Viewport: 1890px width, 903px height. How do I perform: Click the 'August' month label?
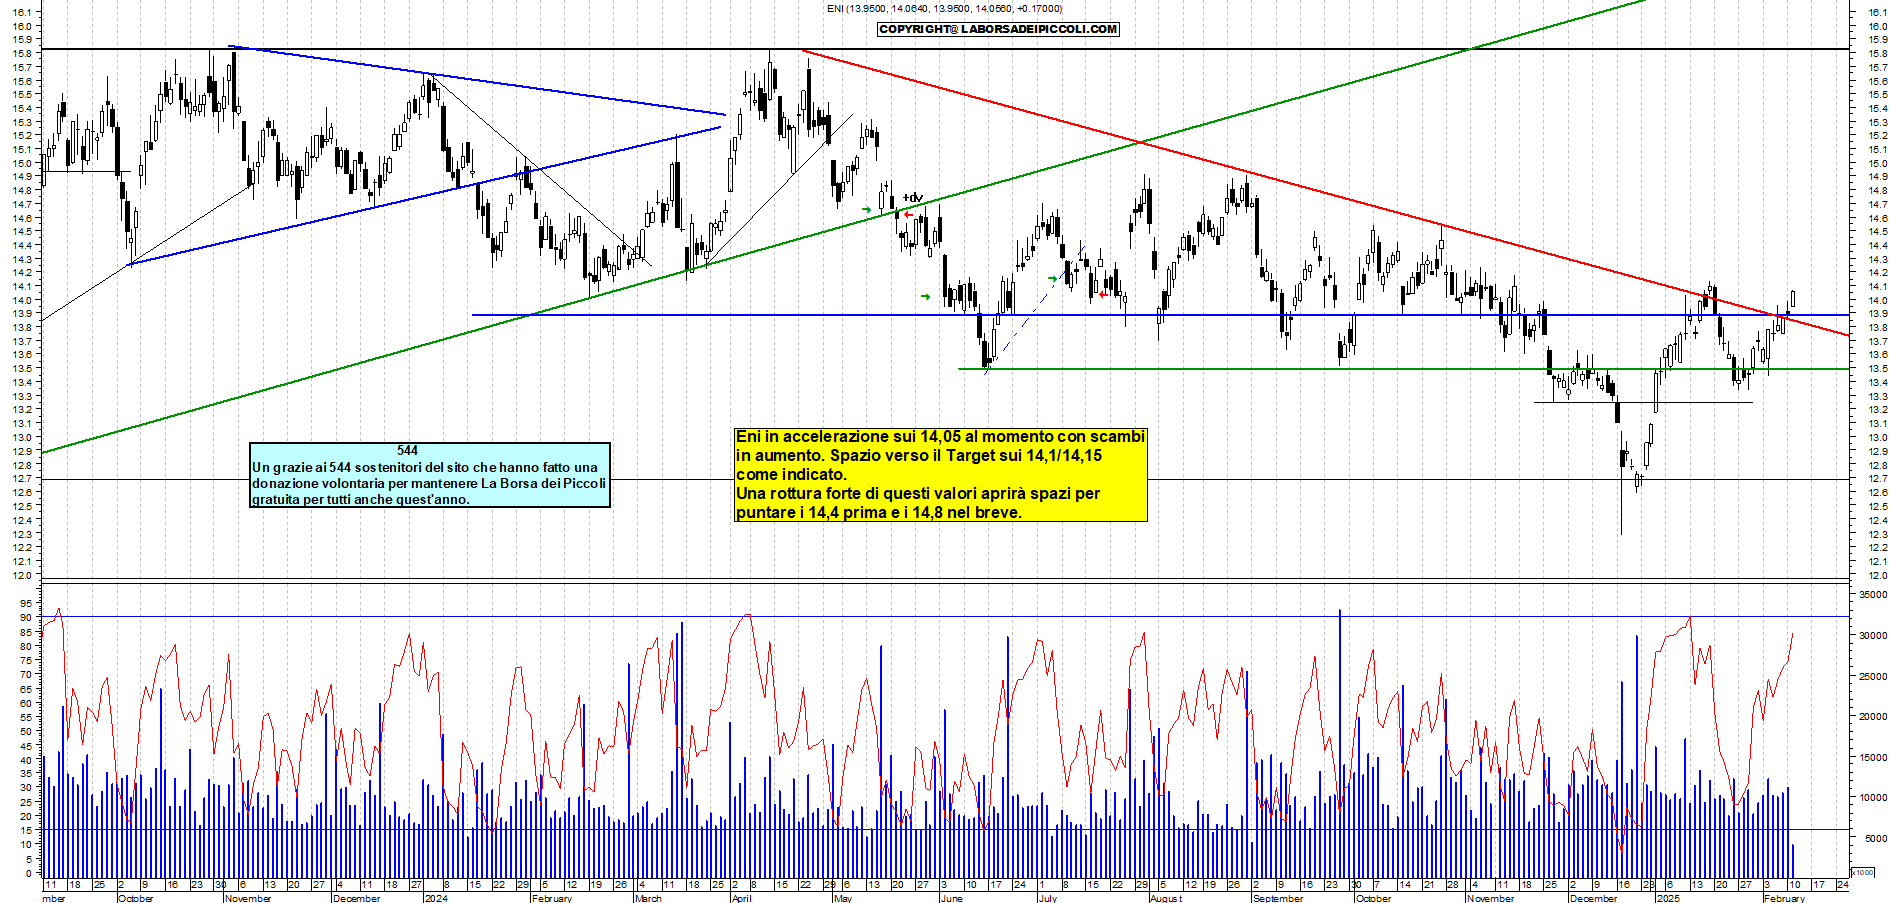(x=1166, y=898)
